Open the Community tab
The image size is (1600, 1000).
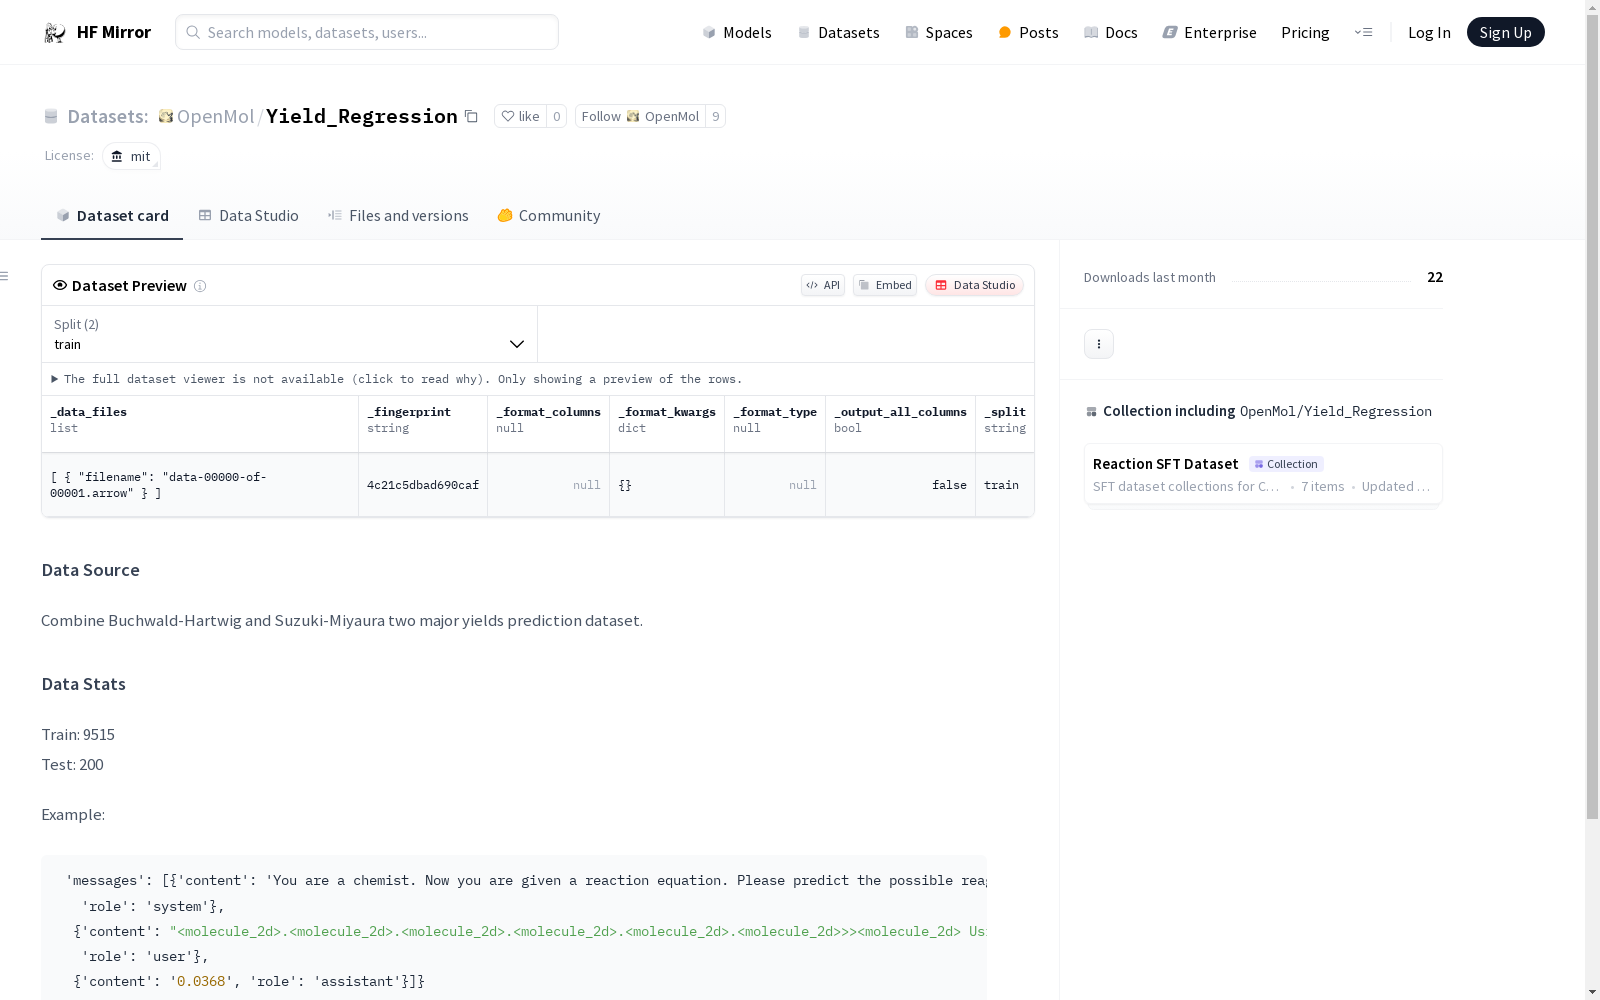(x=548, y=216)
